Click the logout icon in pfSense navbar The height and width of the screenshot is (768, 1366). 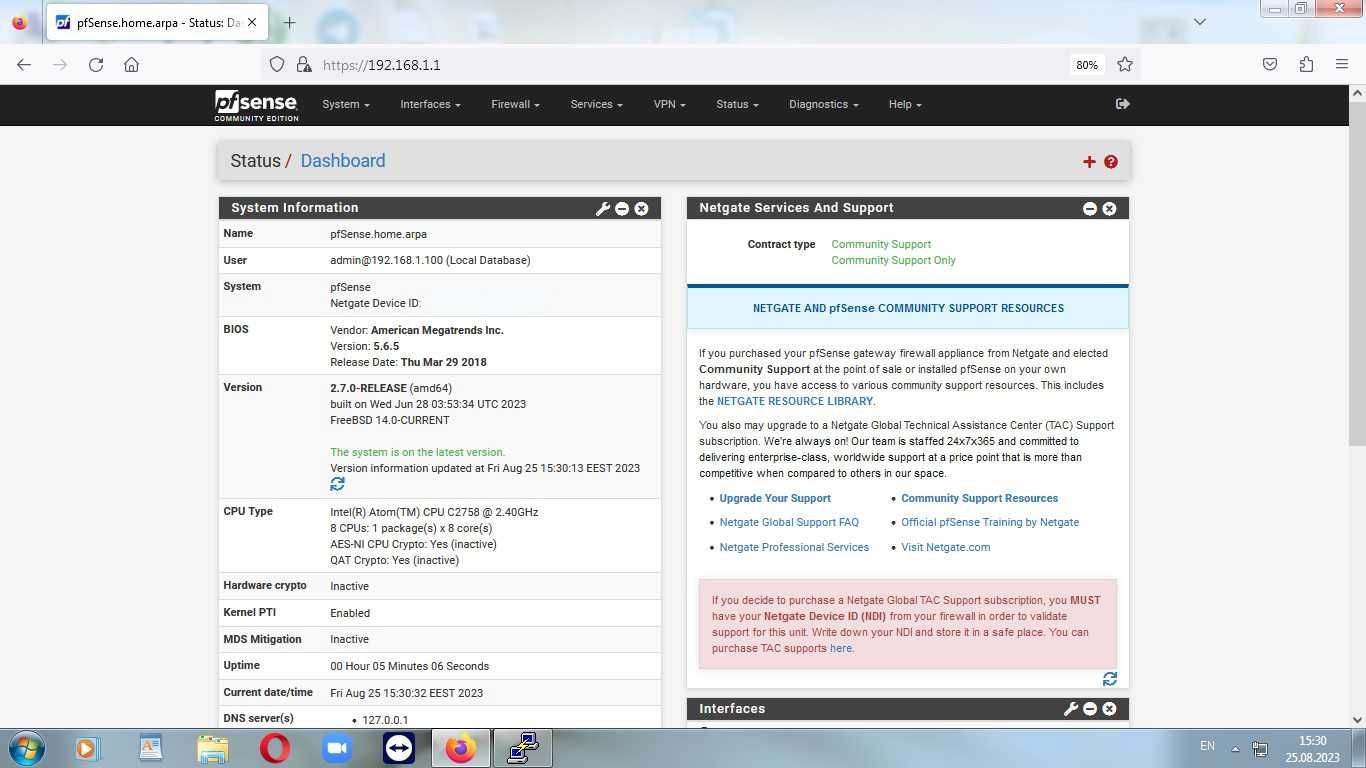pyautogui.click(x=1122, y=104)
